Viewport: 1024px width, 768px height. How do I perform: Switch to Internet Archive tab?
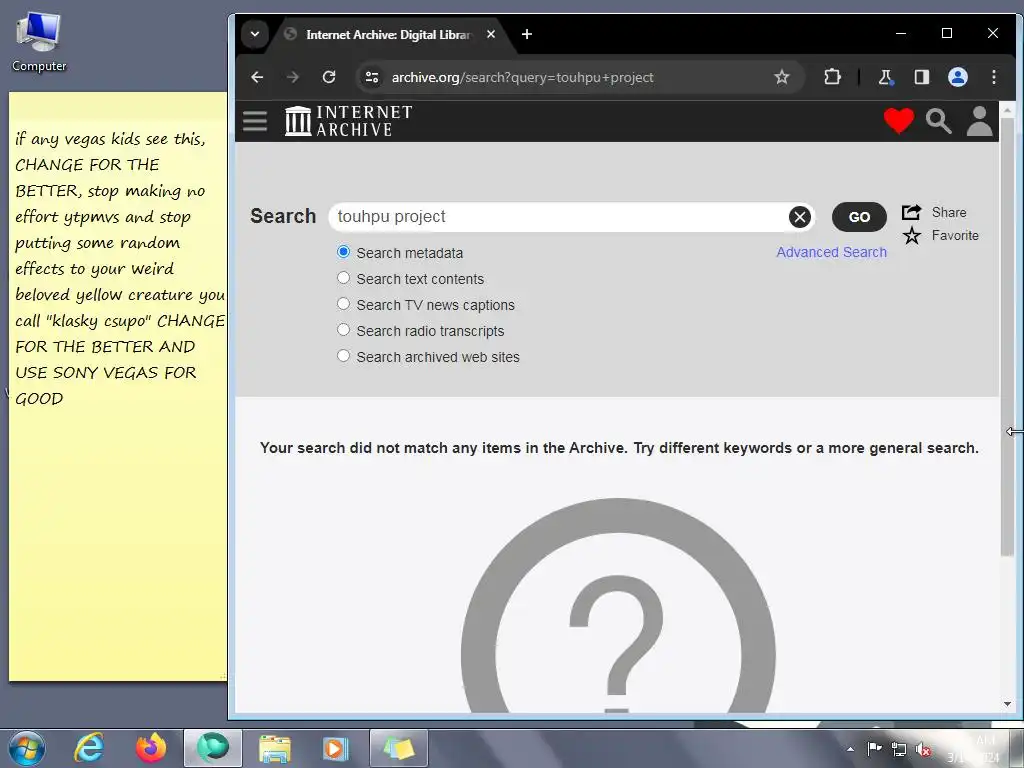(x=388, y=35)
